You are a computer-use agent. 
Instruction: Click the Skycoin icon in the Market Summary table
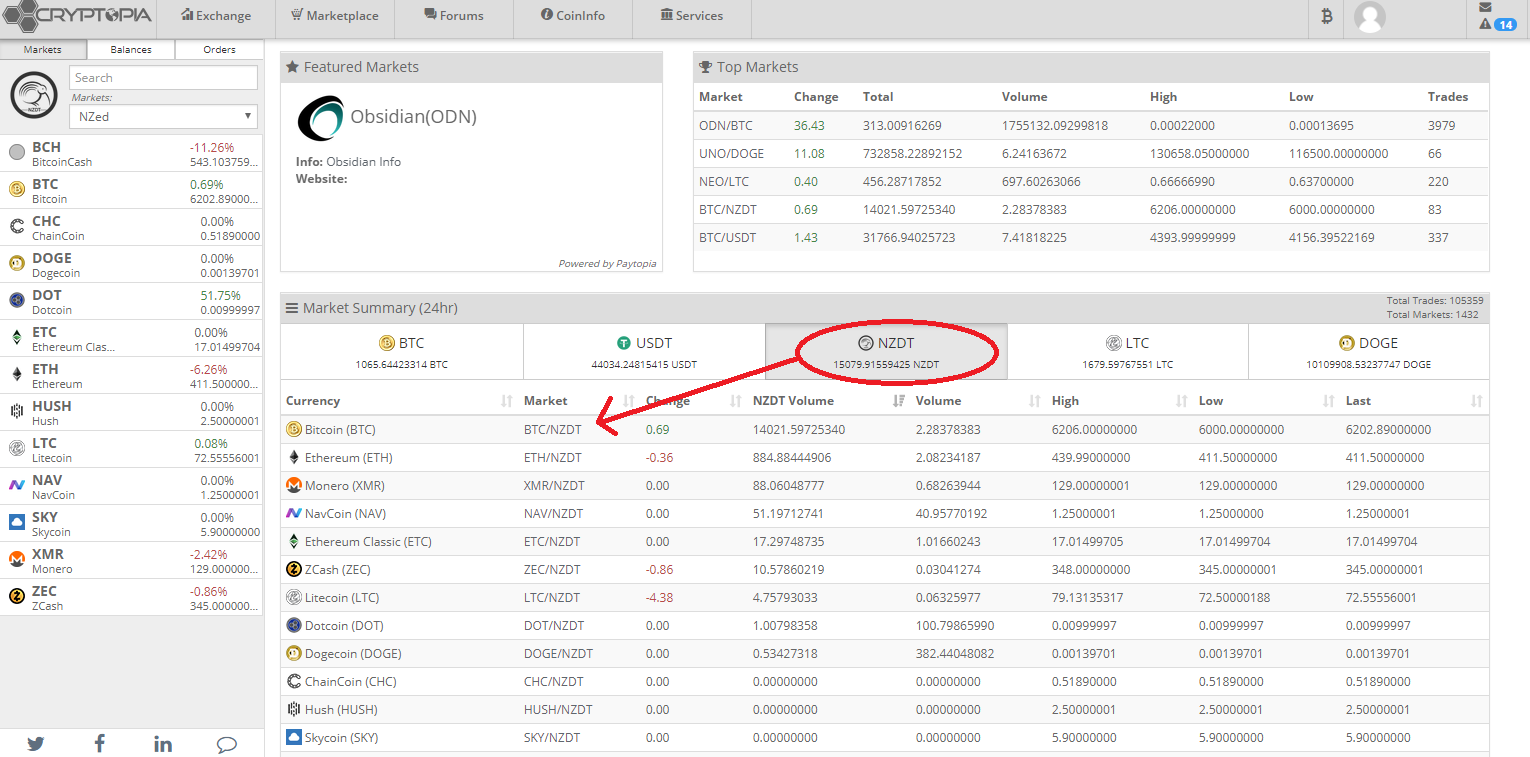pos(294,737)
